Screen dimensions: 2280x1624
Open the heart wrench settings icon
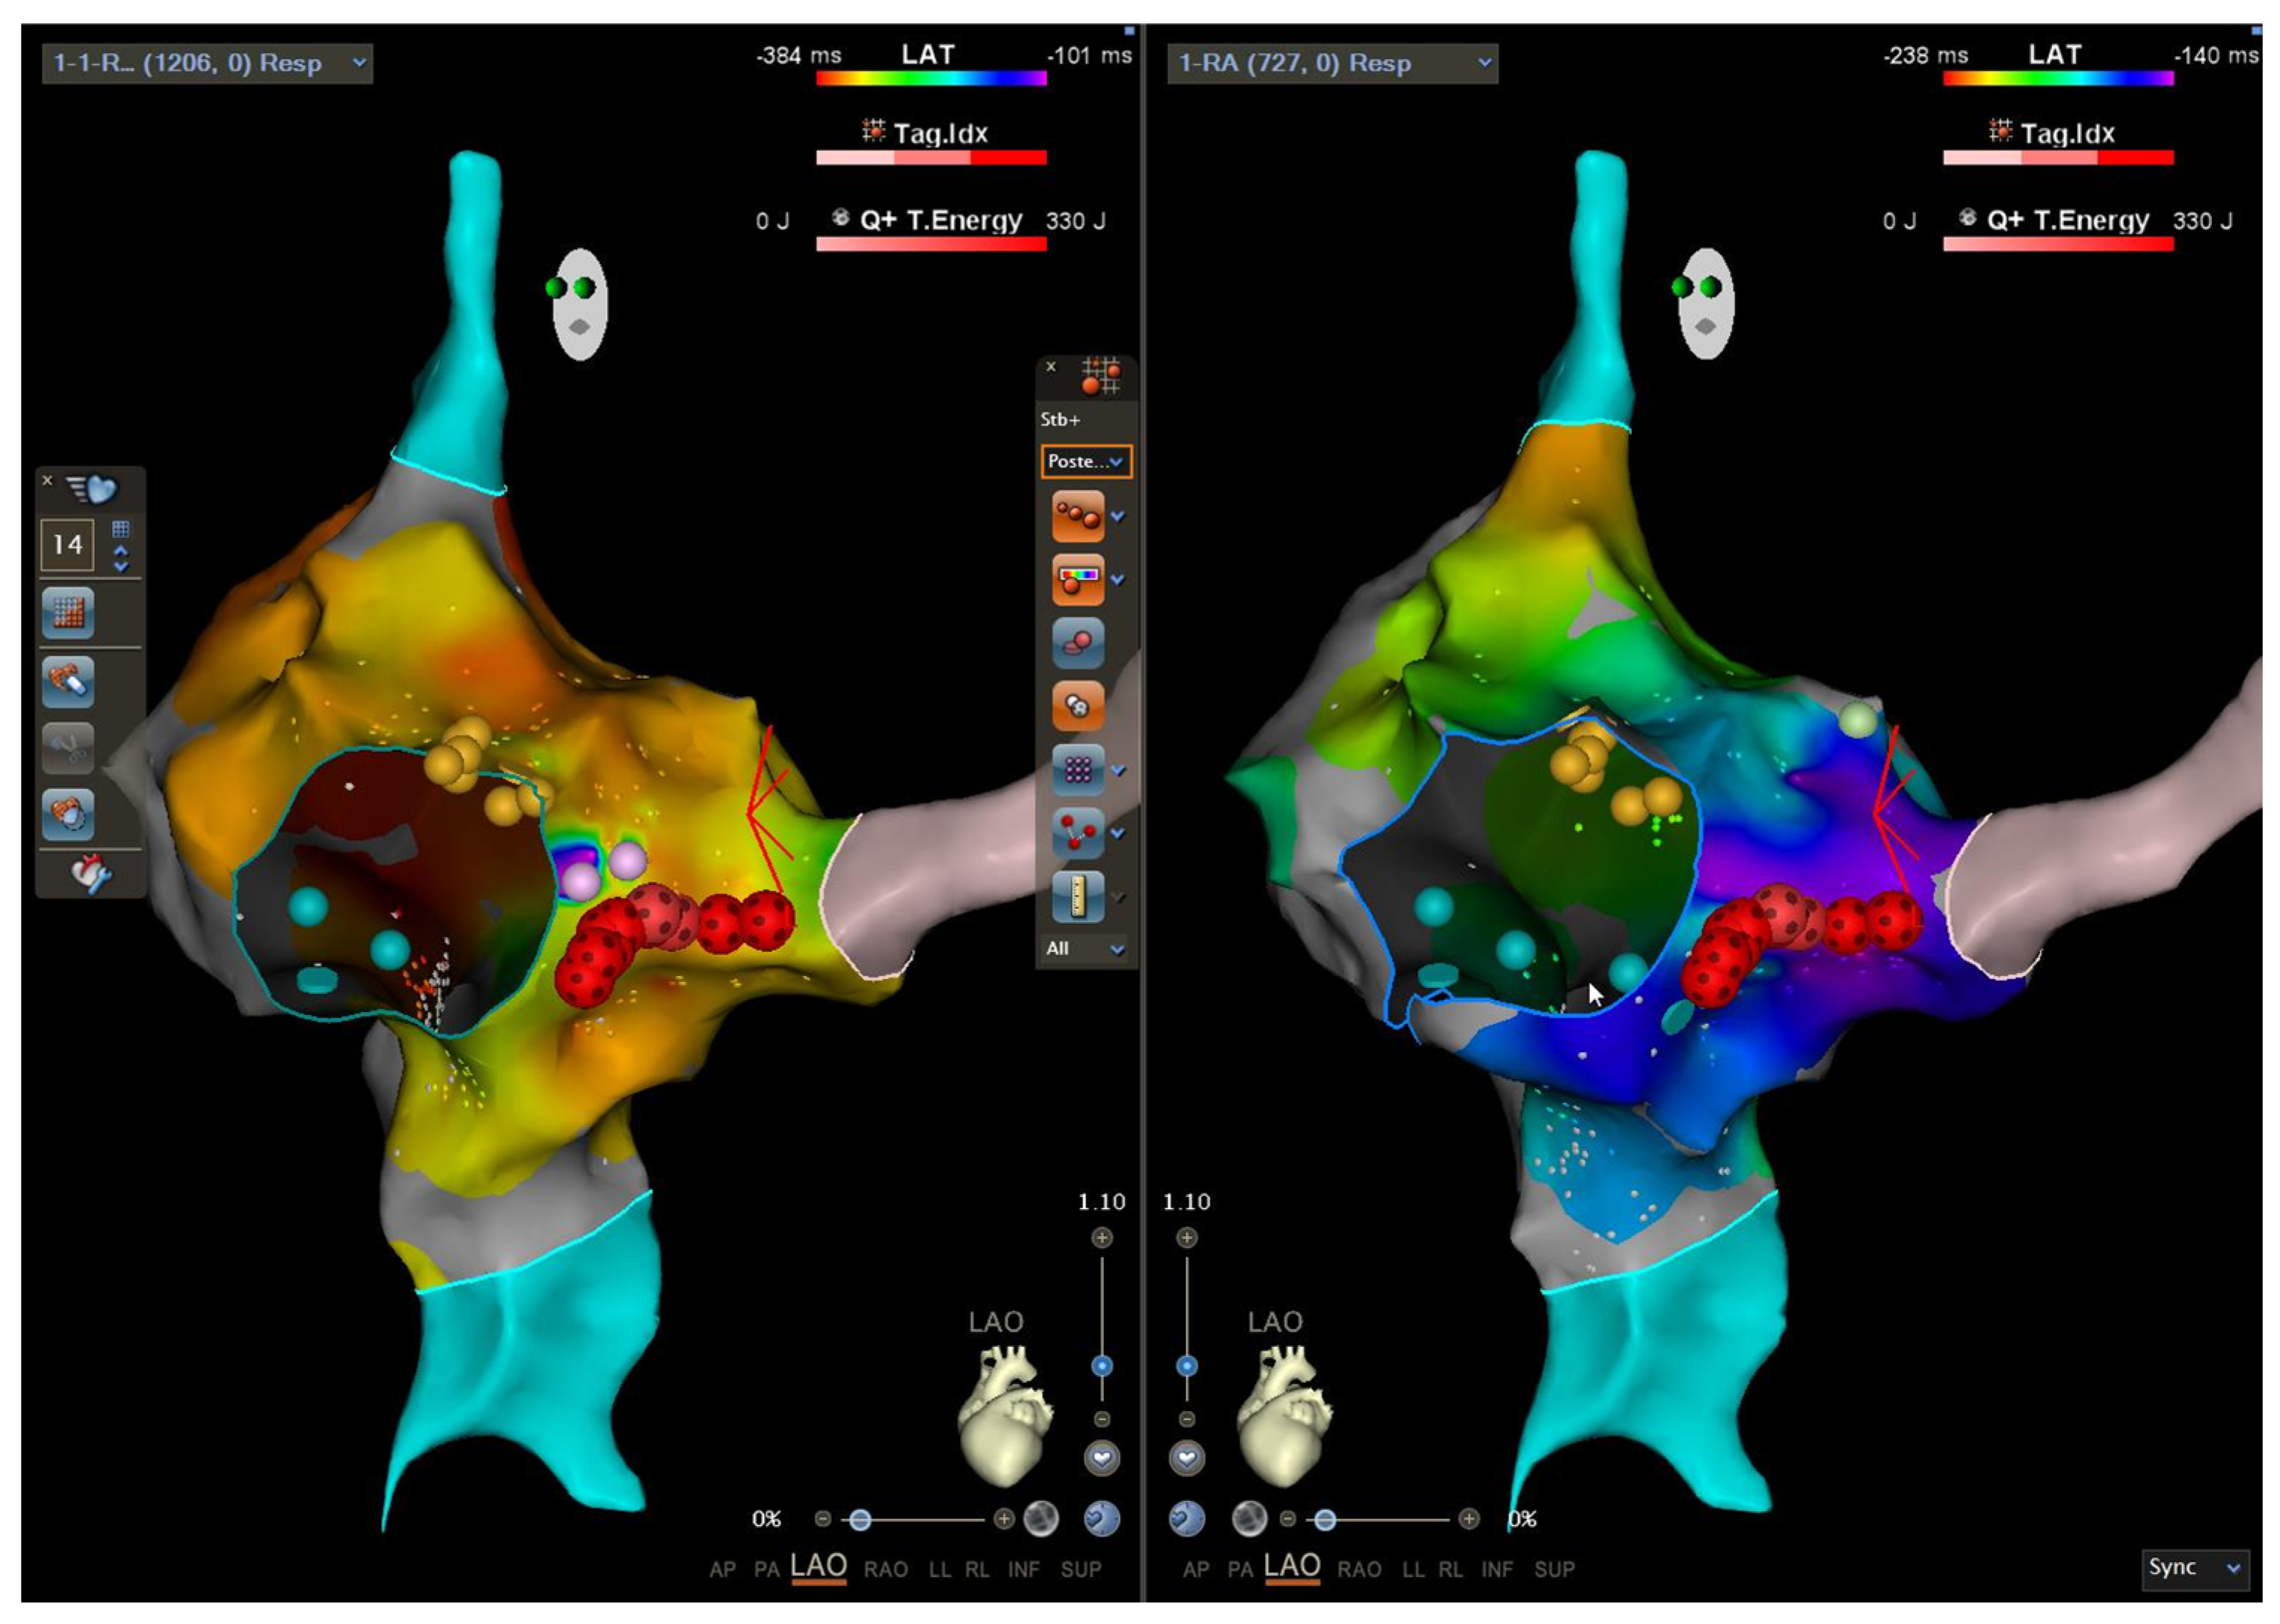(91, 873)
